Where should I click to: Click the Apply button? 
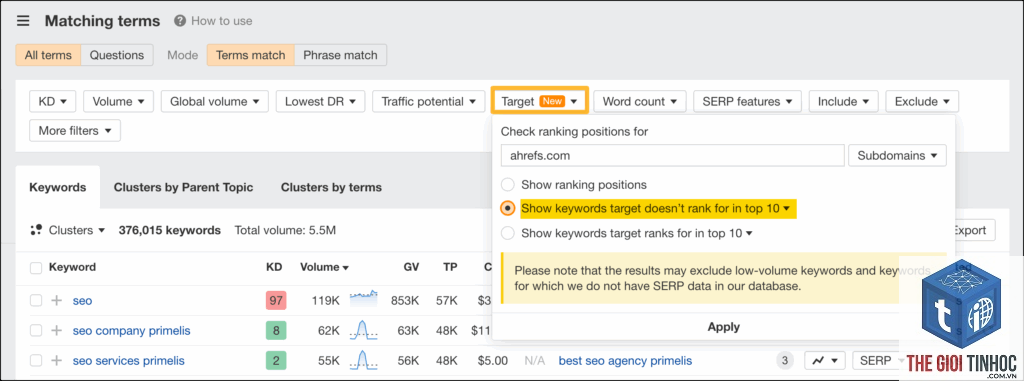point(724,327)
